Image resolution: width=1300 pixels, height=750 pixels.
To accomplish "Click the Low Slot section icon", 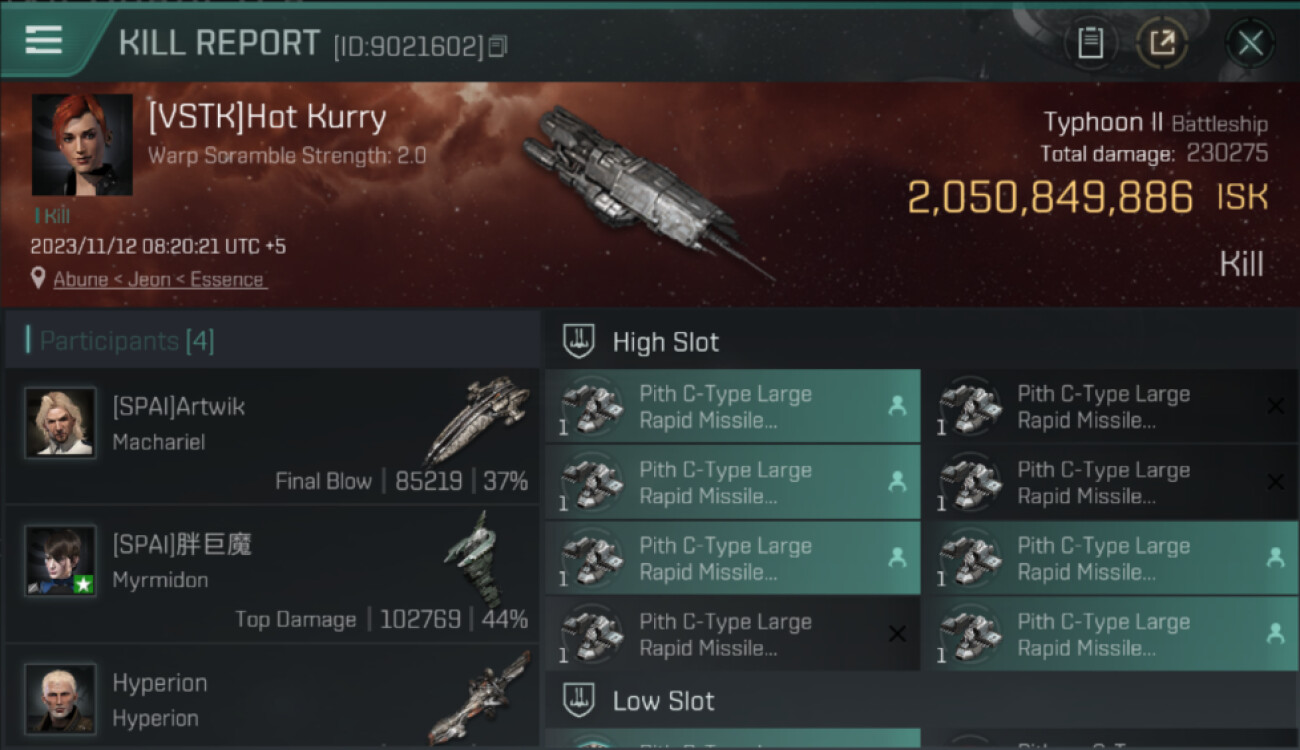I will (x=579, y=700).
